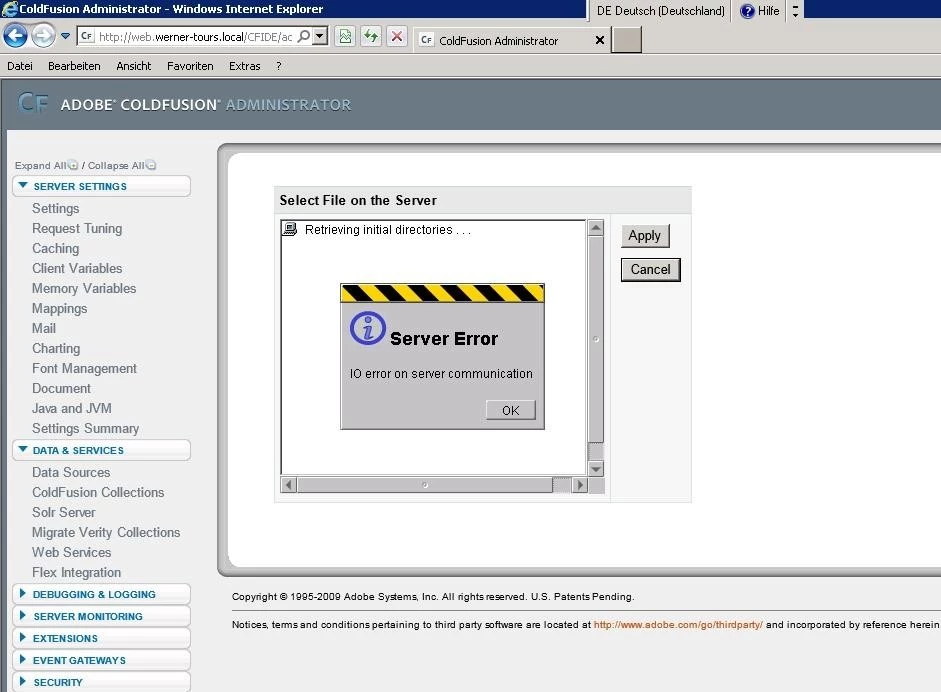Open Settings page
Screen dimensions: 941x692
[56, 208]
